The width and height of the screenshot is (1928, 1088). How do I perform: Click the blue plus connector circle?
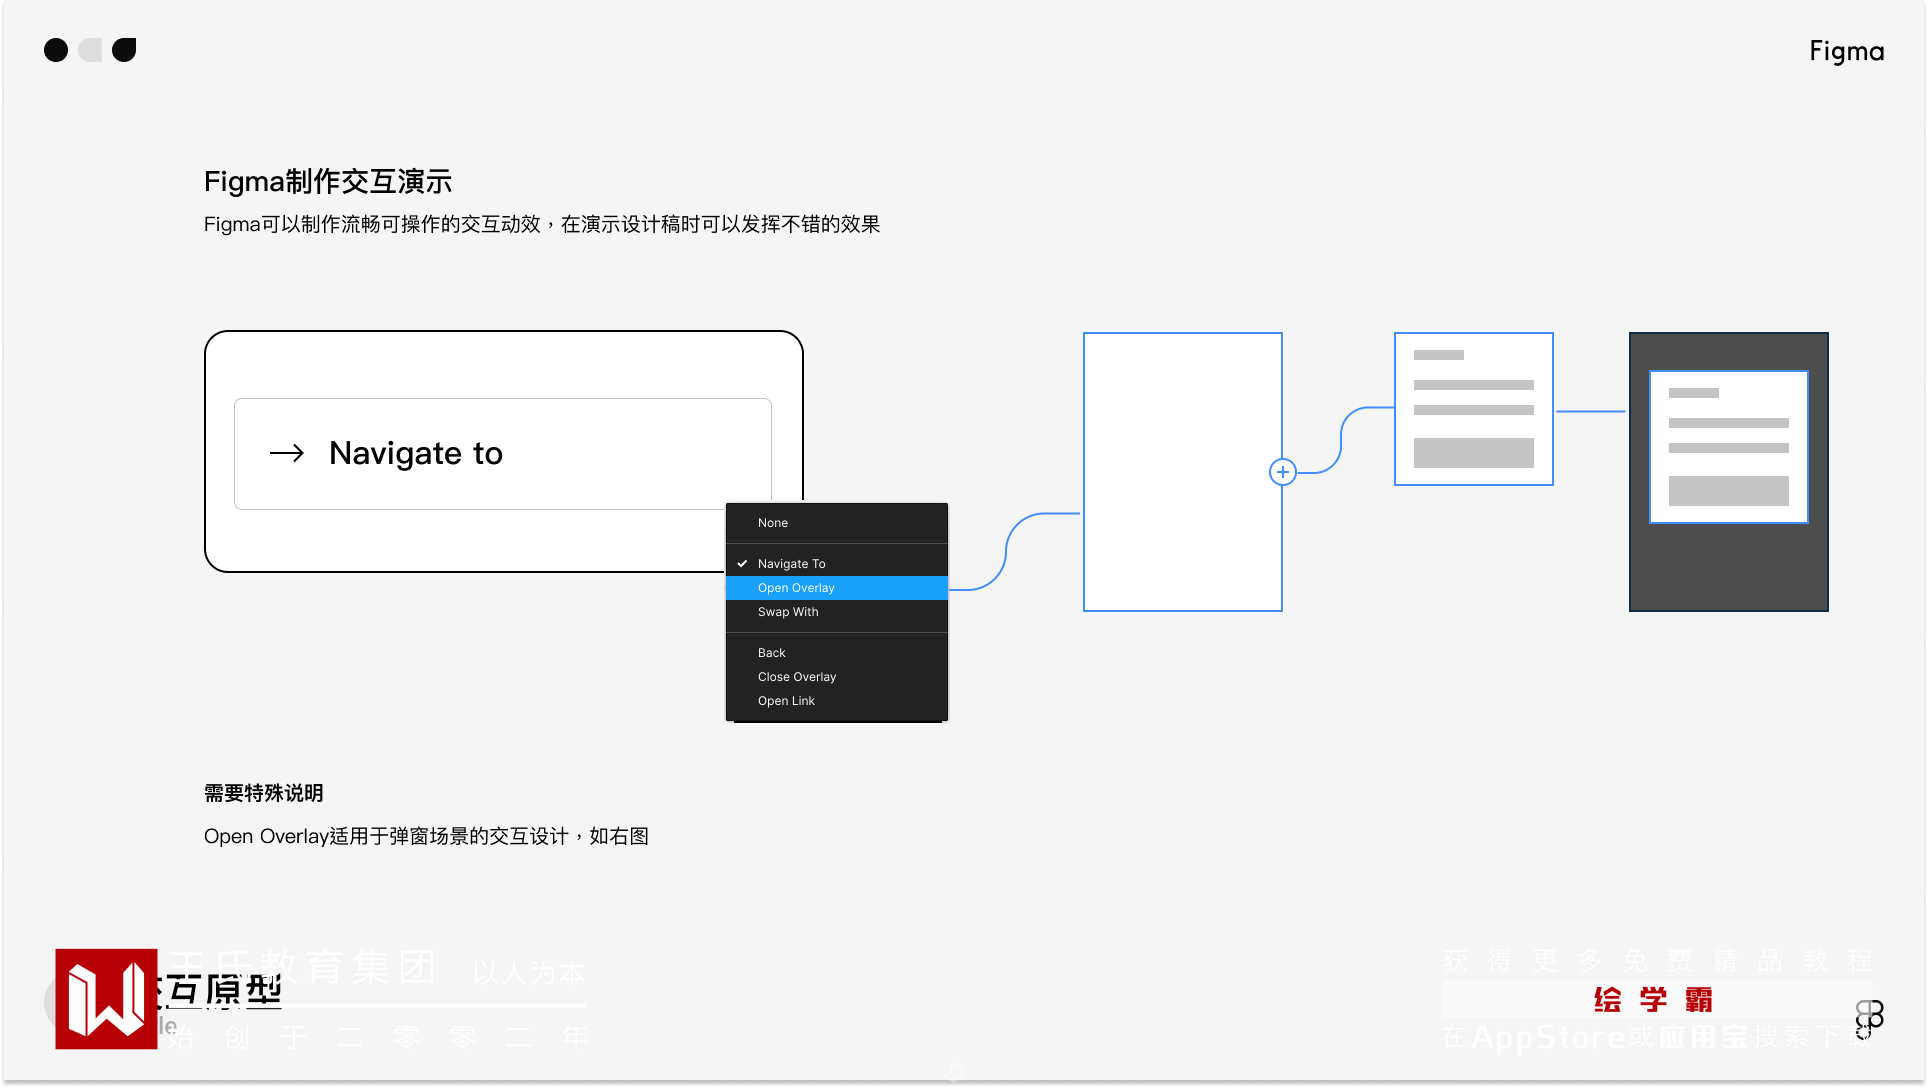1283,472
